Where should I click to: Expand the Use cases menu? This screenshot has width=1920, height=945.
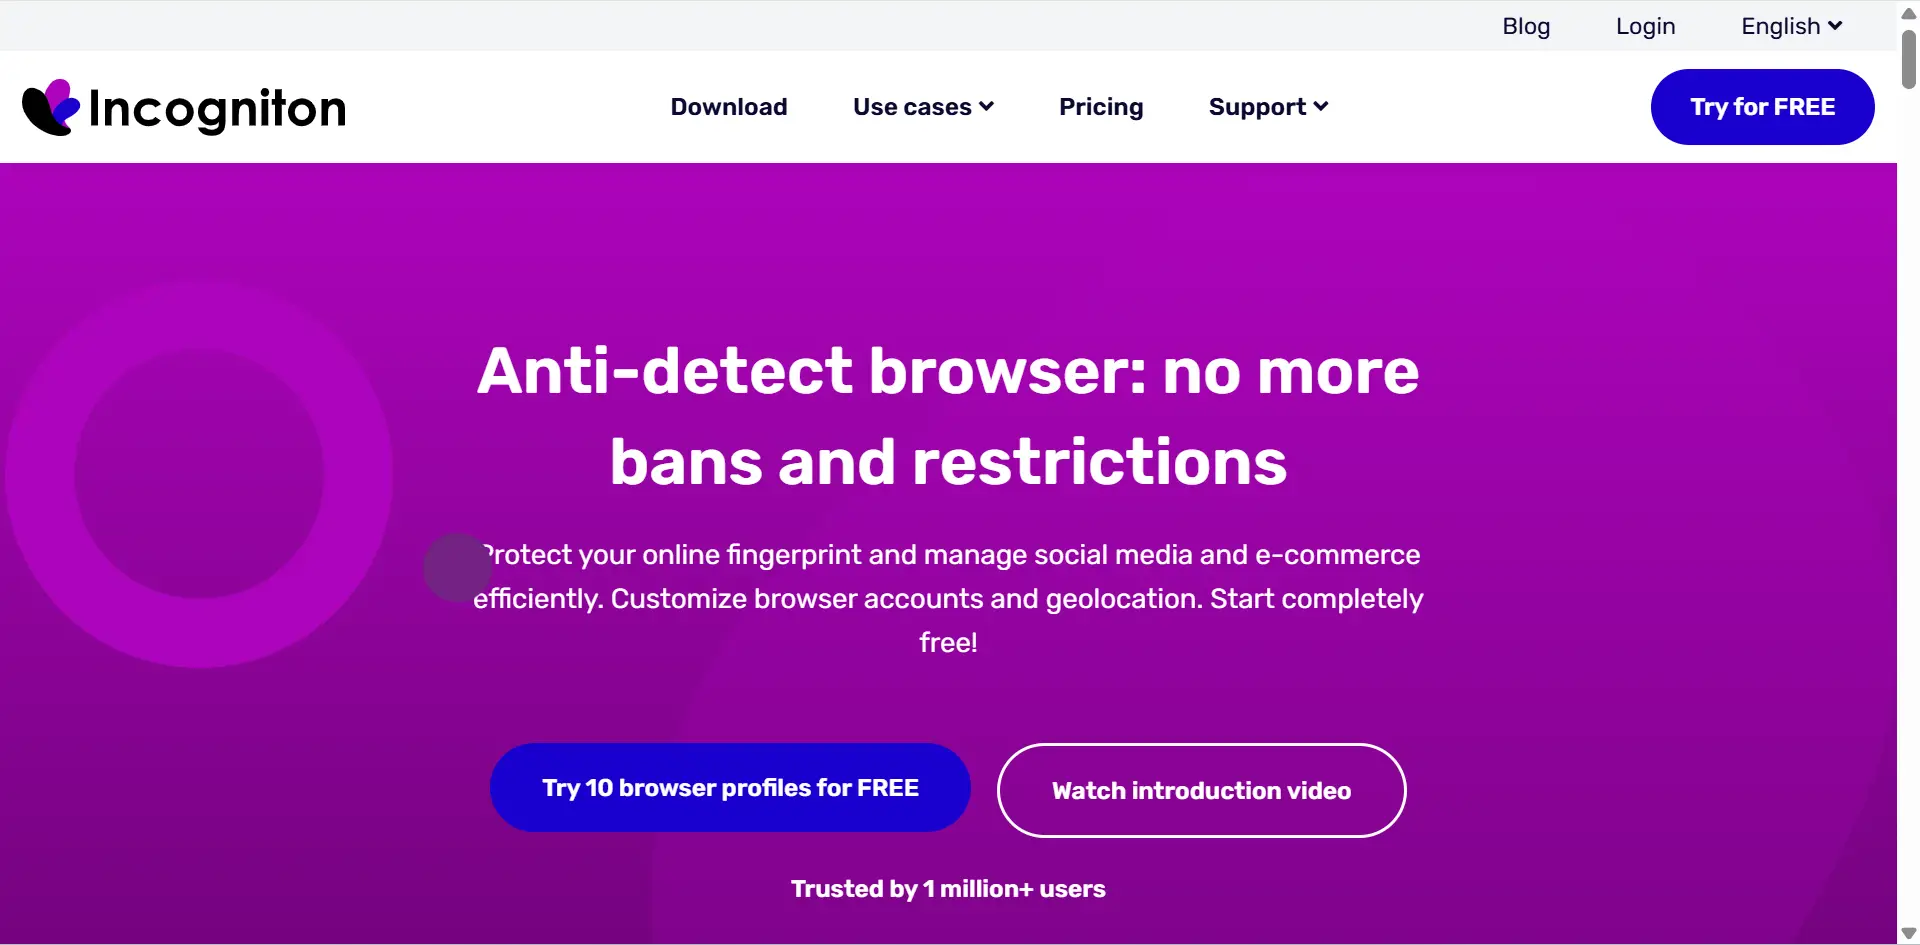click(923, 107)
